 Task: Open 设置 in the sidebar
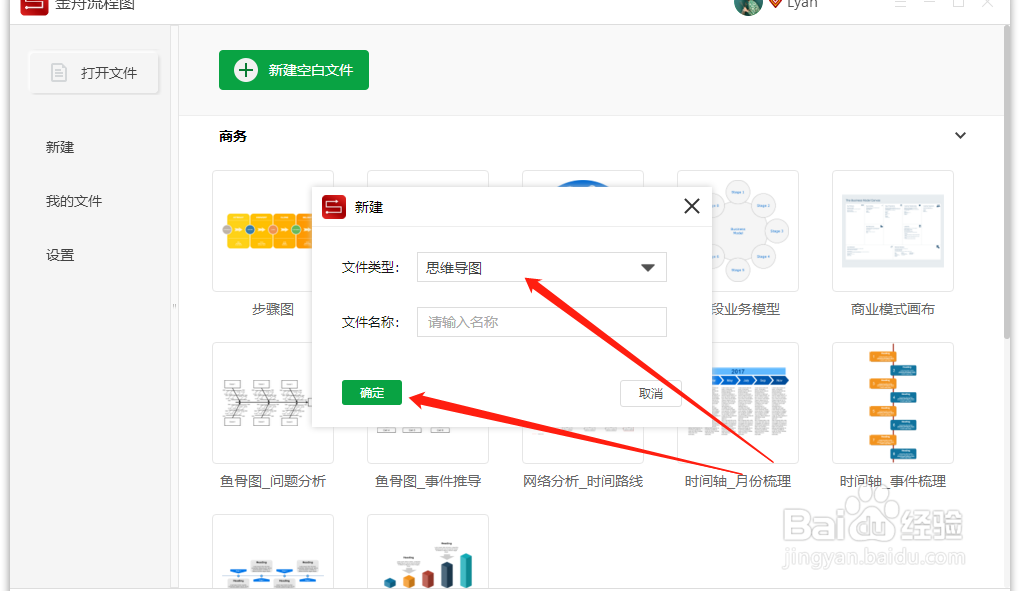point(60,256)
